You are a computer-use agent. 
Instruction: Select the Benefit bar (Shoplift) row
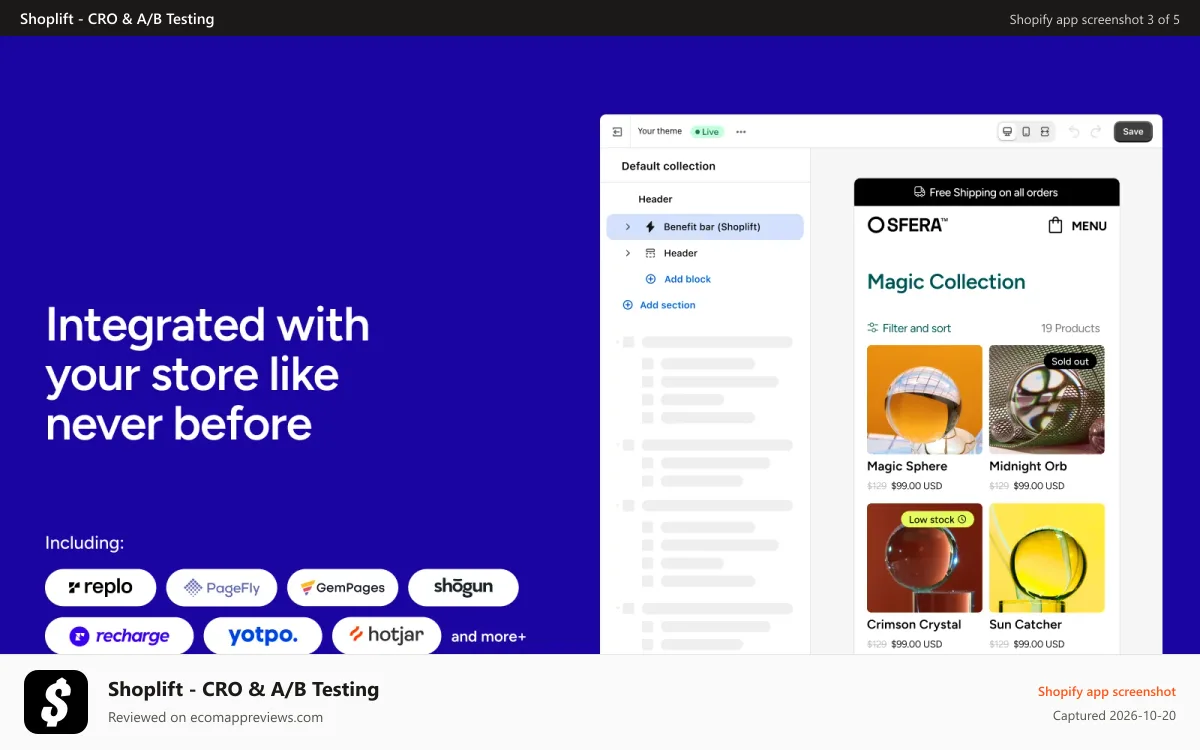[705, 227]
